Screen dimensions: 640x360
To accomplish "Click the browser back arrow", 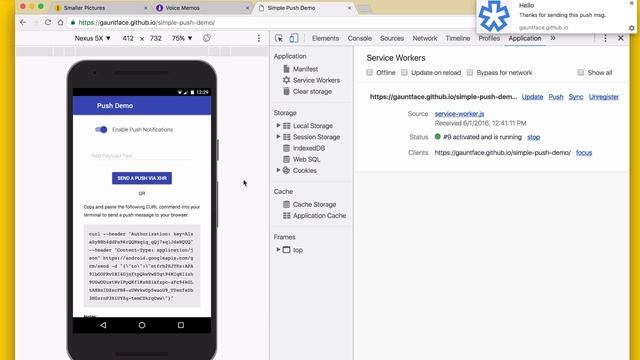I will (23, 22).
